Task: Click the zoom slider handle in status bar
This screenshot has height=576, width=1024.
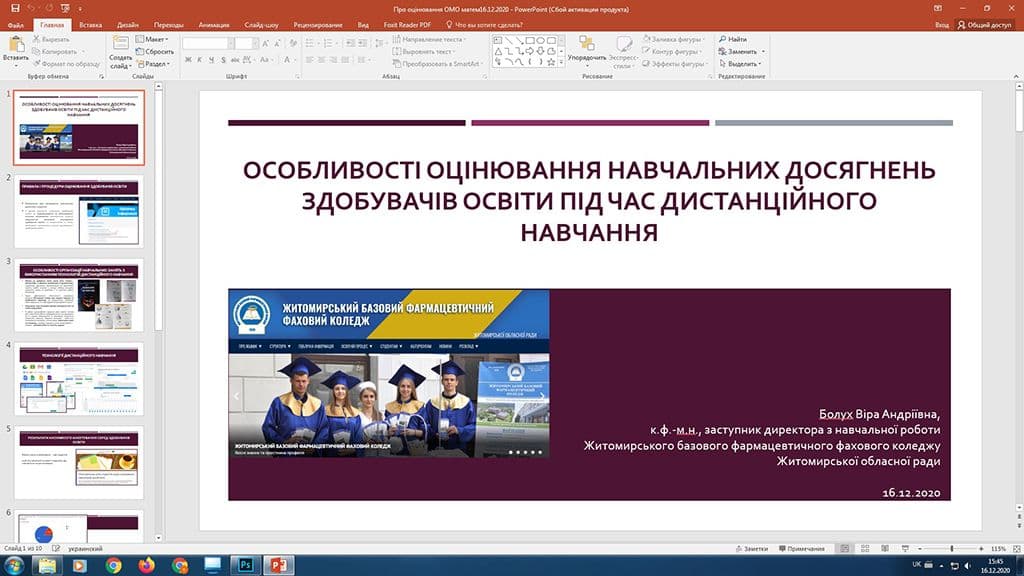Action: (952, 549)
